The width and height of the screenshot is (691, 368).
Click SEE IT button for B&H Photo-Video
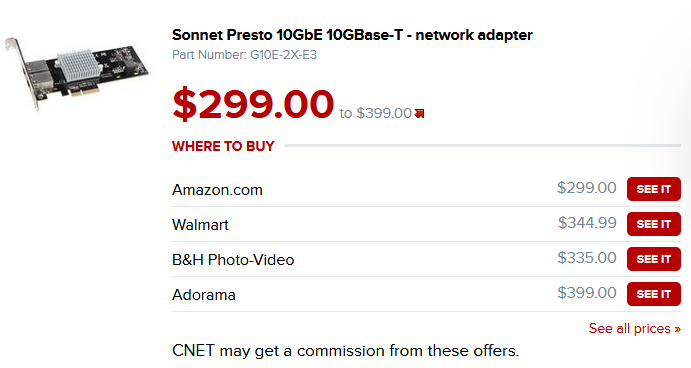point(654,259)
